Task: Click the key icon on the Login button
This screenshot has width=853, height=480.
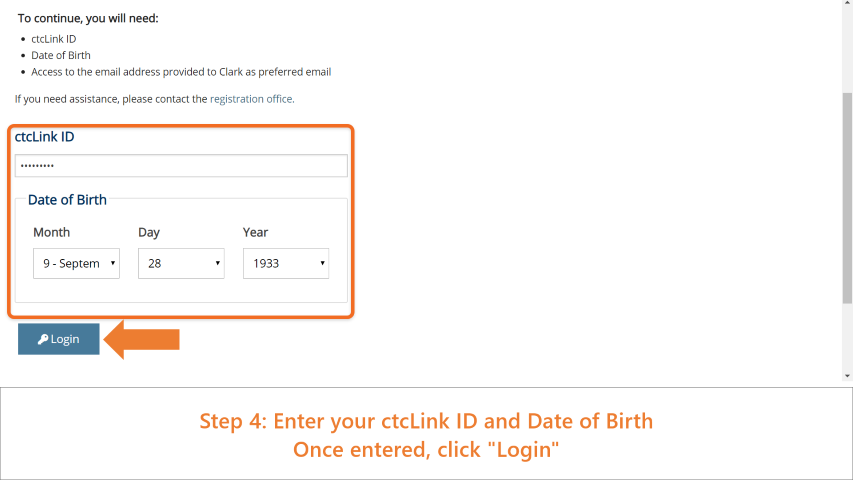Action: click(x=42, y=339)
